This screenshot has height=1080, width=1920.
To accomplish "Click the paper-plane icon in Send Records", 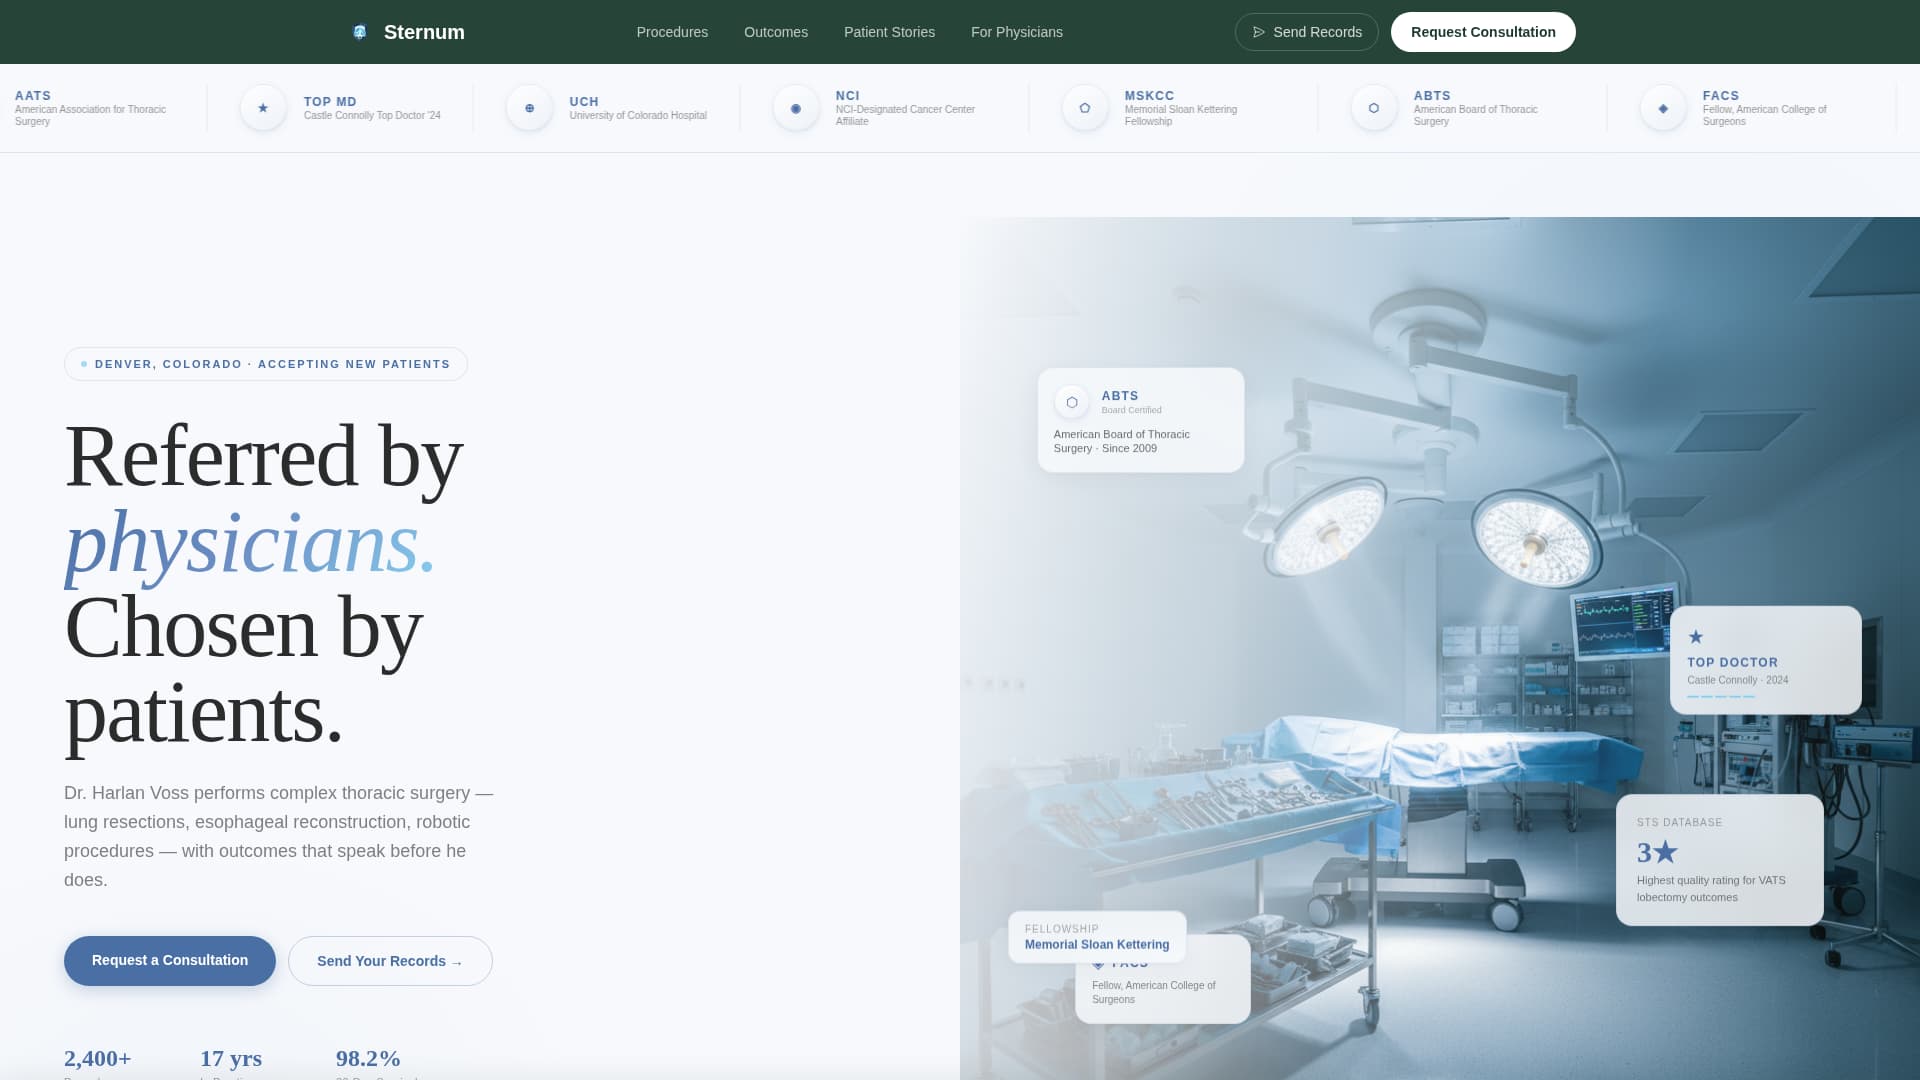I will pos(1259,32).
